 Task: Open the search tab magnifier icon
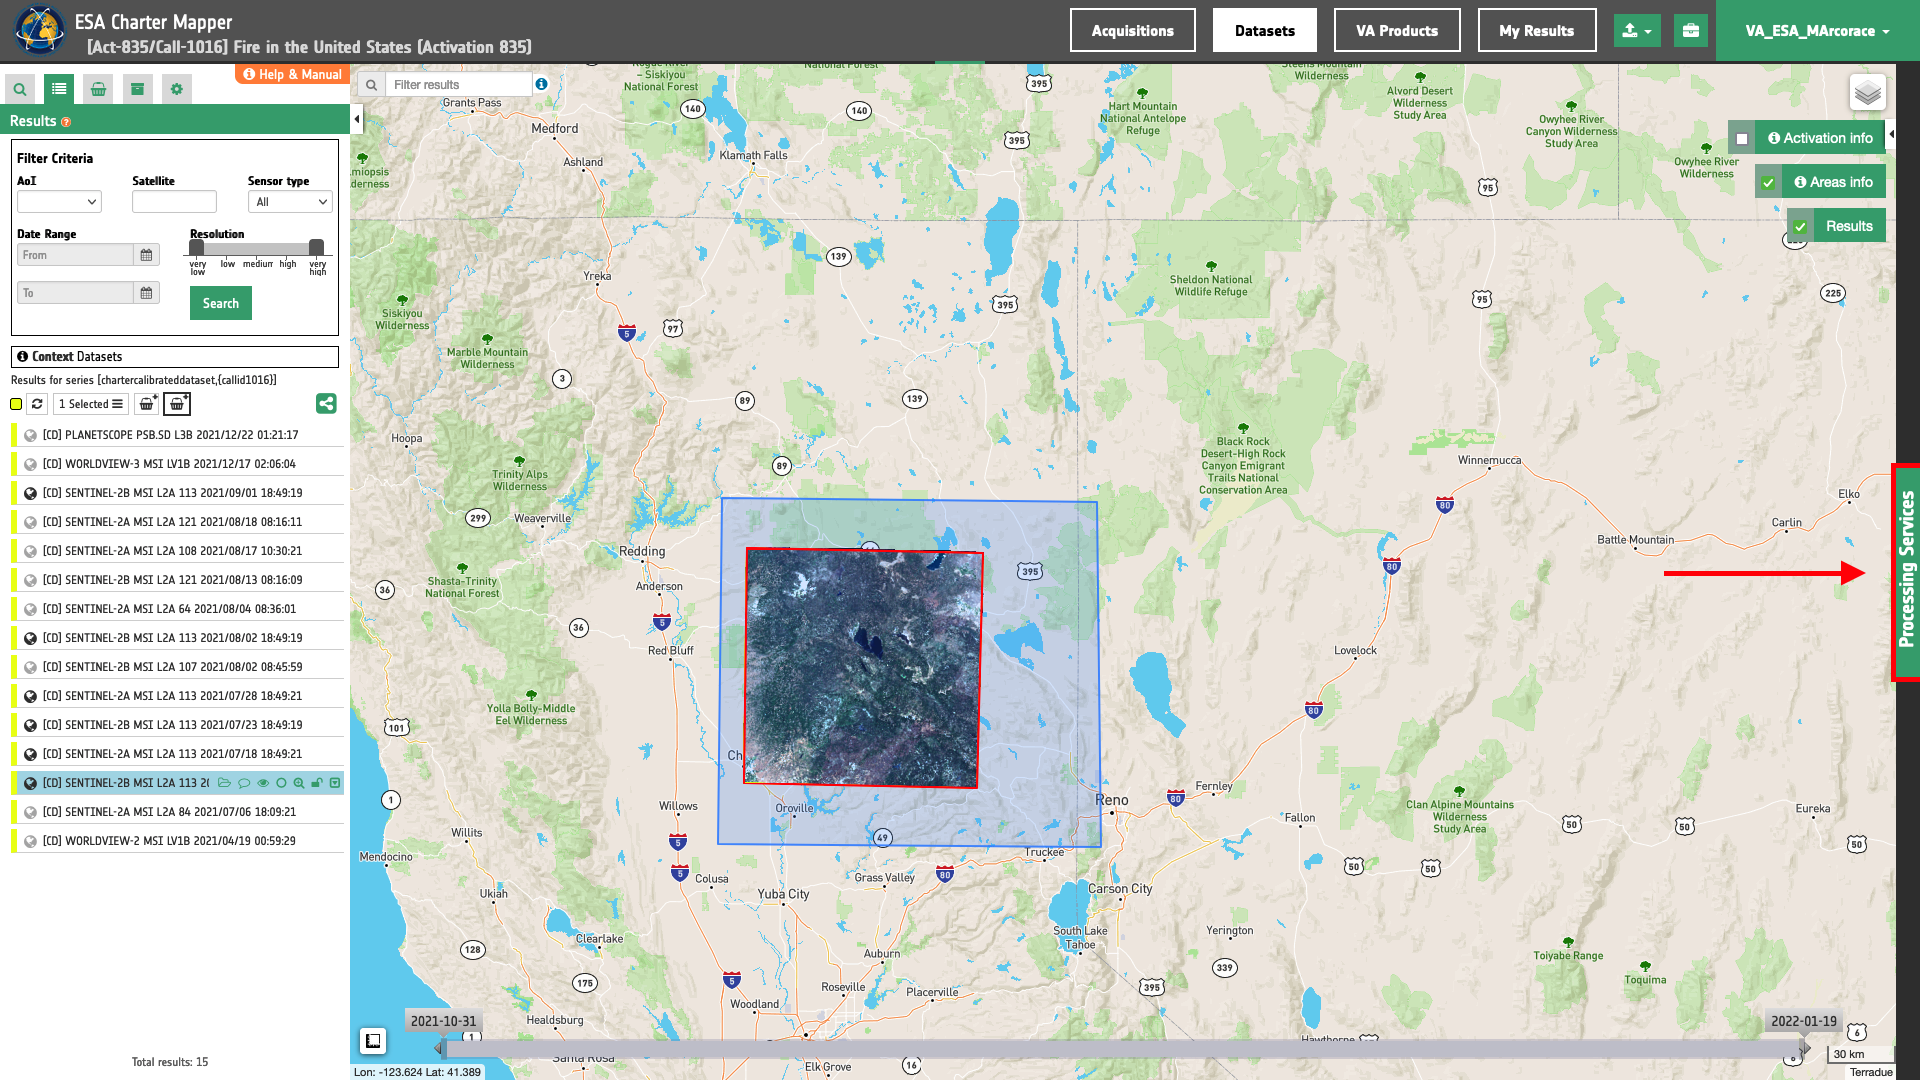[x=20, y=89]
